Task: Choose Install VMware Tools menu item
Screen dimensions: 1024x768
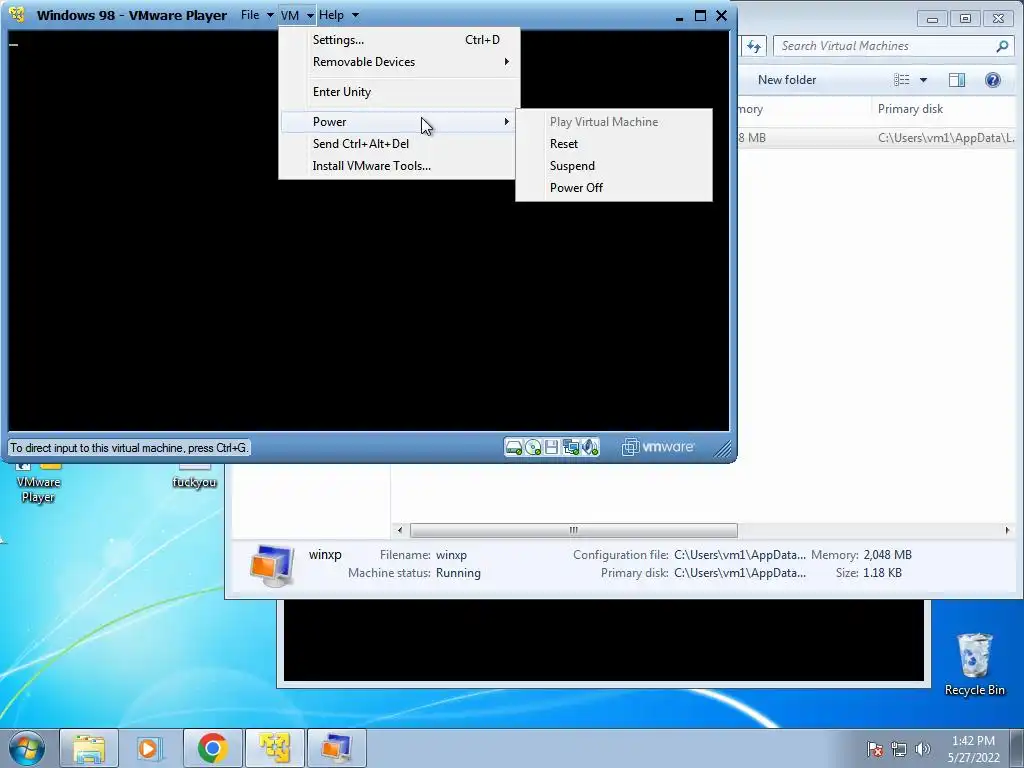Action: pyautogui.click(x=400, y=166)
